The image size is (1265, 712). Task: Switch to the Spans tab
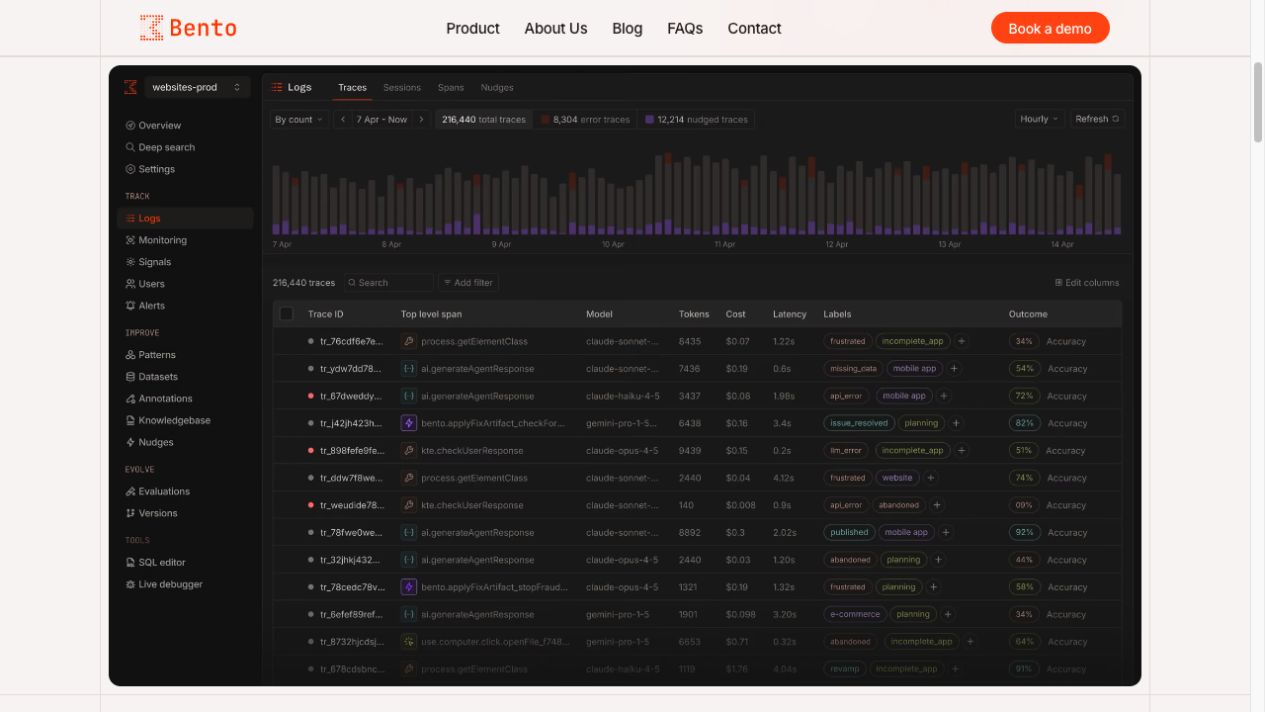click(450, 87)
